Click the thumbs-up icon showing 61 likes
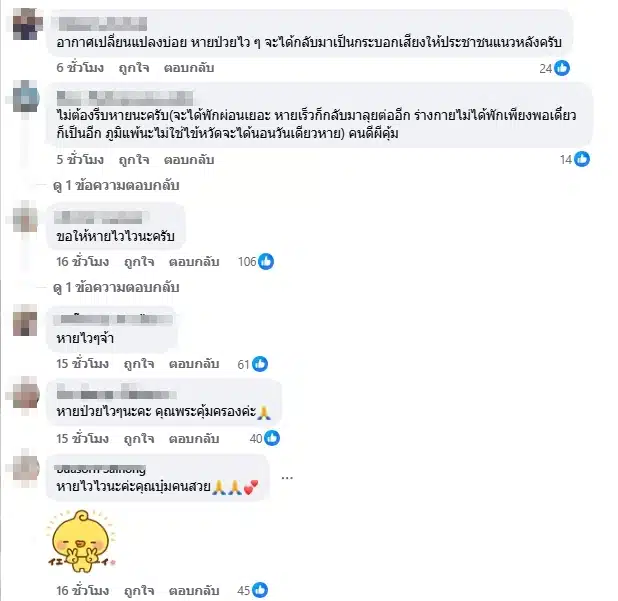Viewport: 618px width, 601px height. tap(260, 364)
